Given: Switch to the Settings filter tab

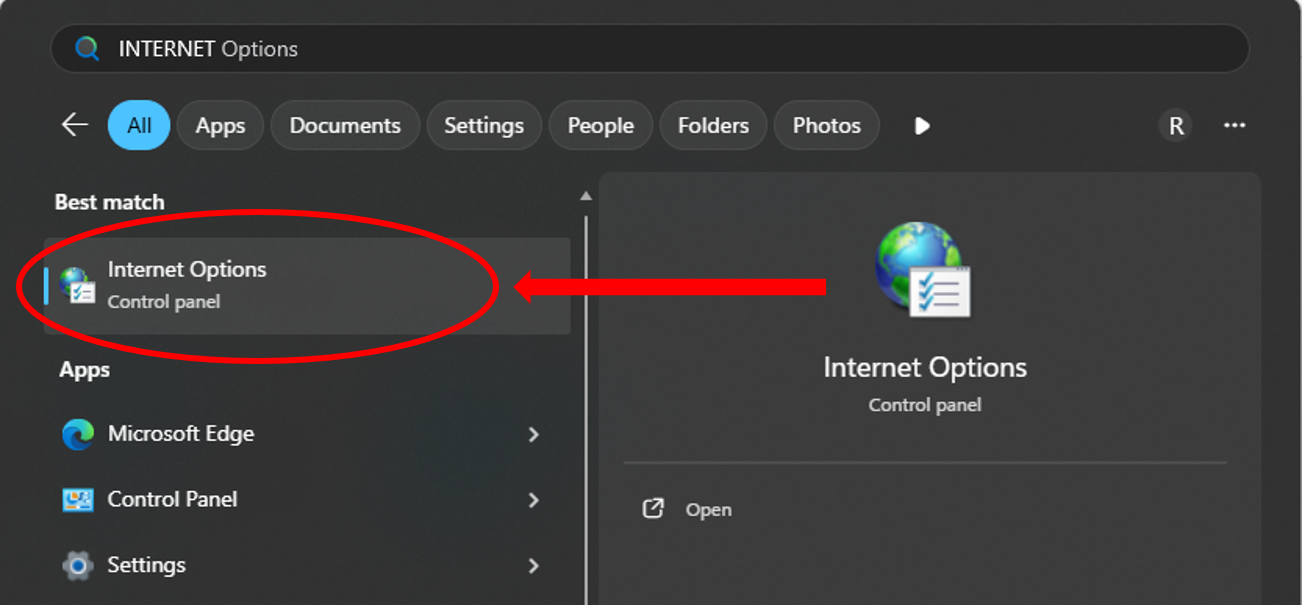Looking at the screenshot, I should 484,125.
